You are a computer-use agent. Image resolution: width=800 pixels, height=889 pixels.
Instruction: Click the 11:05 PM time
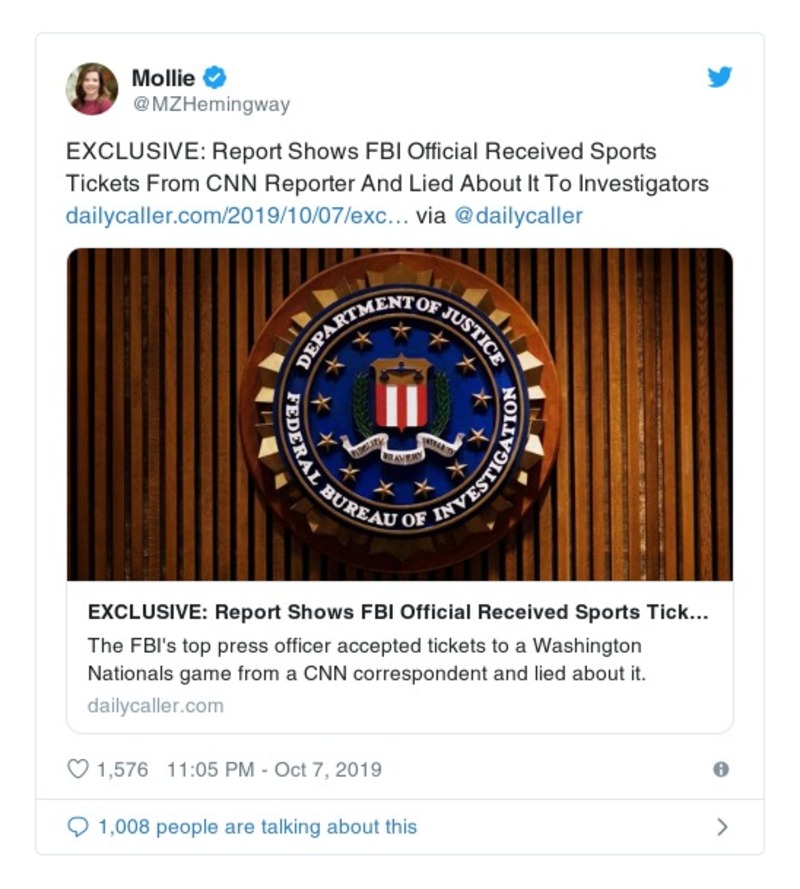210,769
